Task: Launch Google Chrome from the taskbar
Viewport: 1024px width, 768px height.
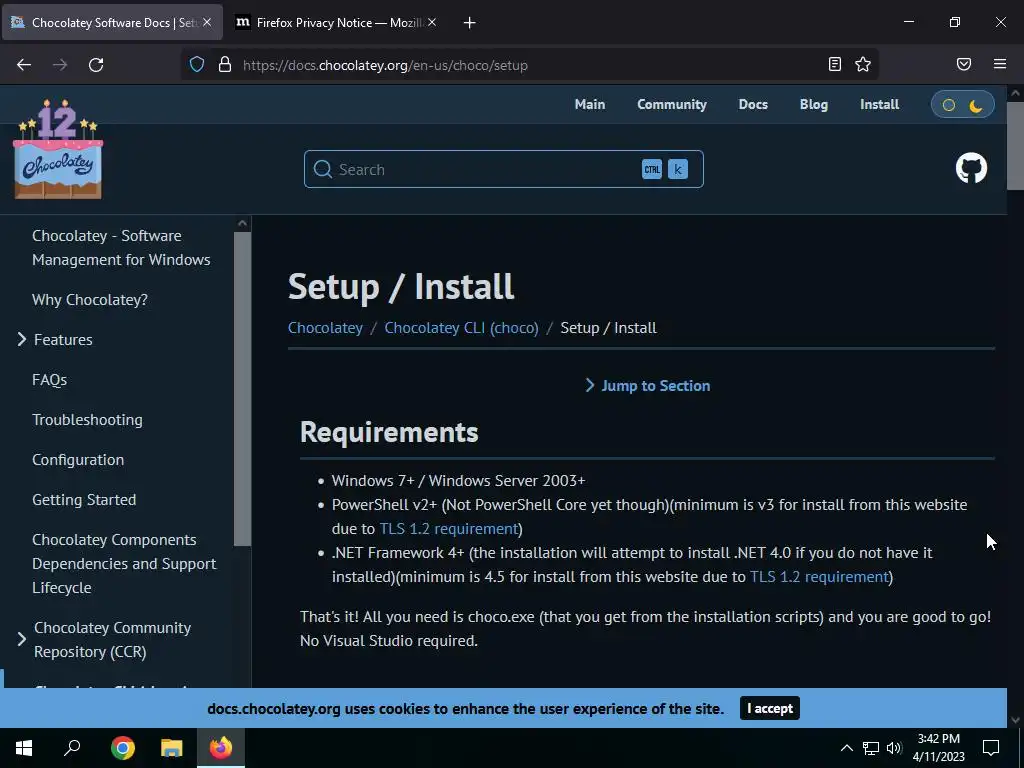Action: tap(122, 748)
